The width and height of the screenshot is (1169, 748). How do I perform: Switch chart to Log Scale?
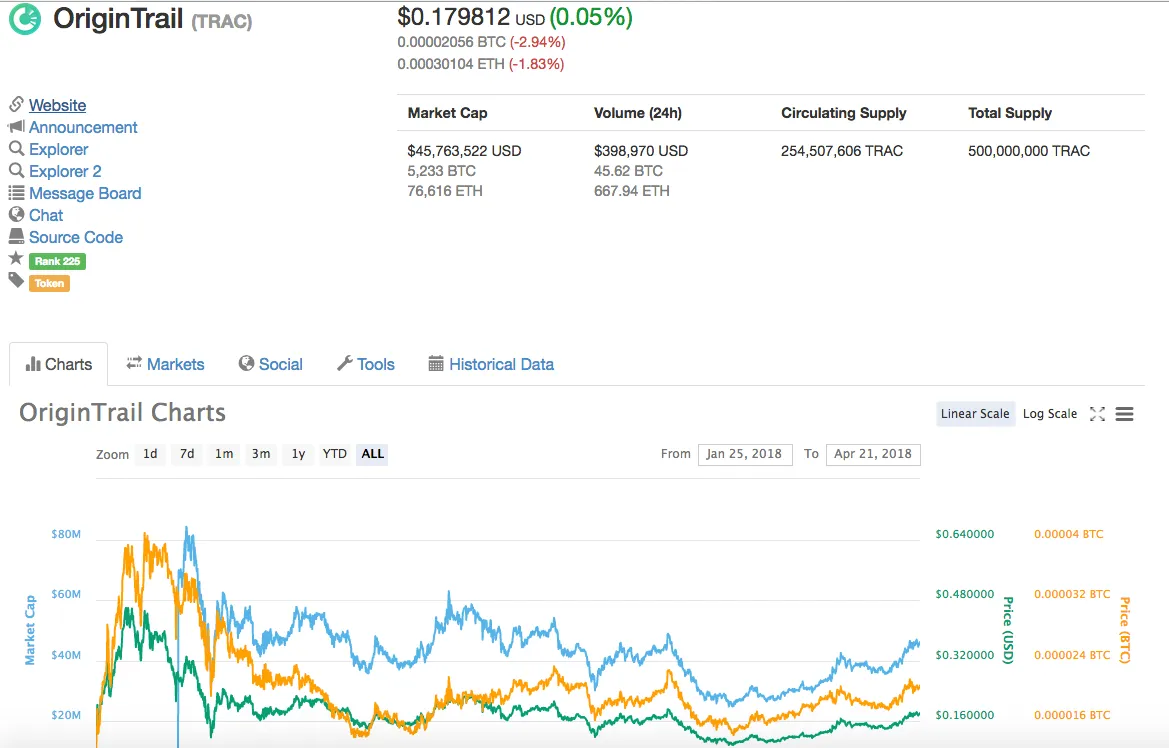pos(1050,414)
